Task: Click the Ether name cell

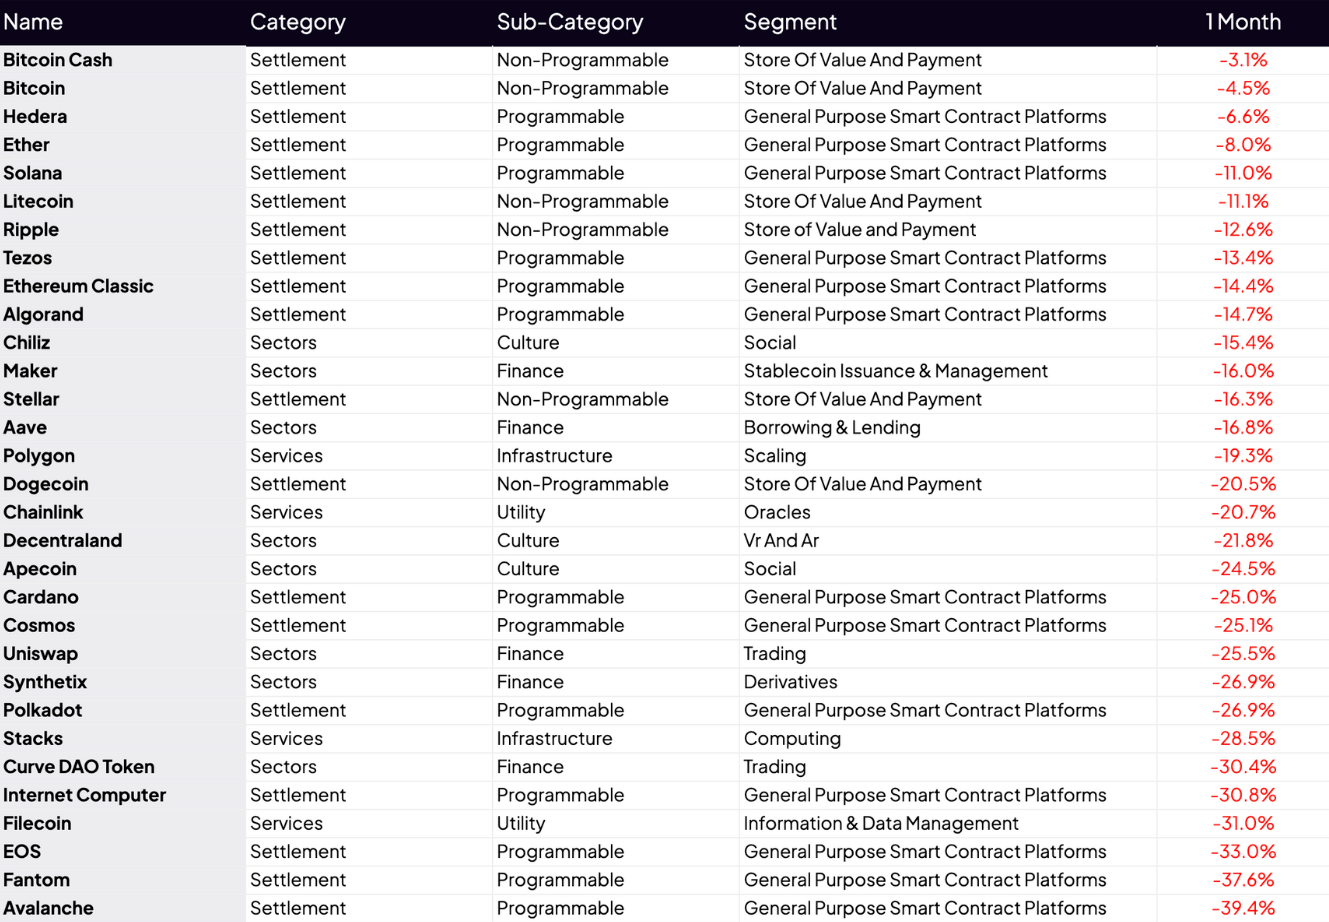Action: pyautogui.click(x=26, y=145)
